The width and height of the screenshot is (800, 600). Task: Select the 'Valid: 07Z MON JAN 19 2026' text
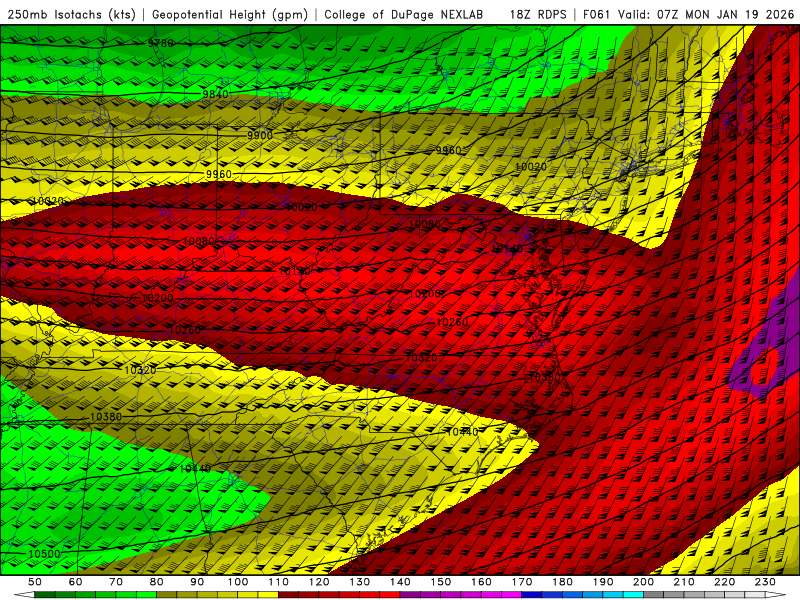(706, 15)
